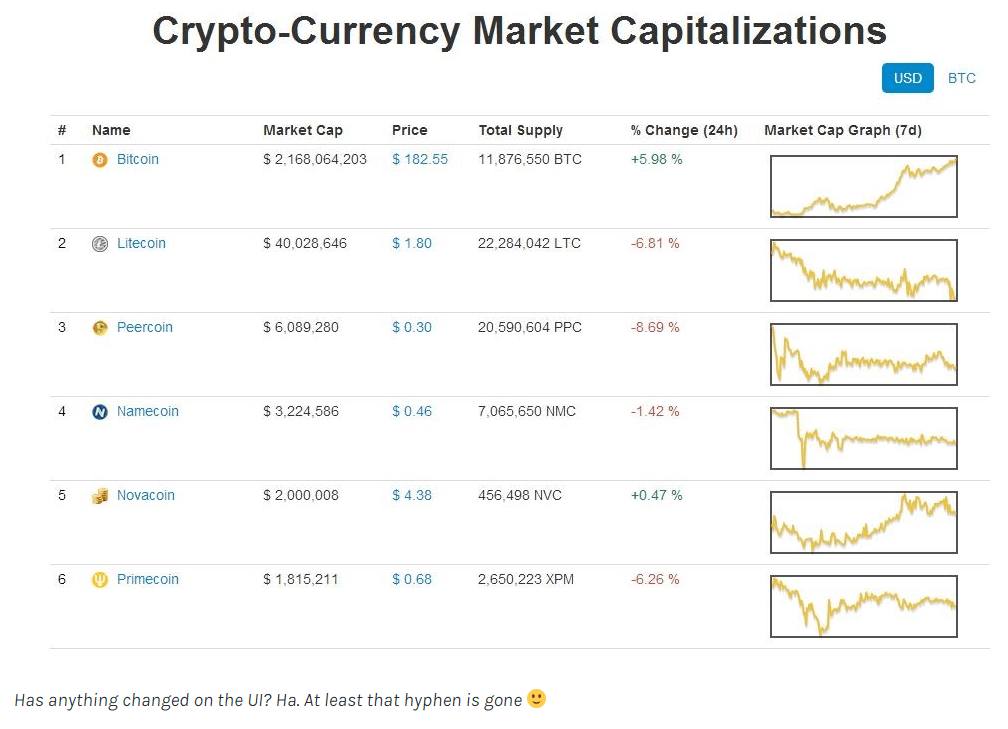Switch currency display to BTC
Viewport: 1008px width, 729px height.
click(x=961, y=78)
